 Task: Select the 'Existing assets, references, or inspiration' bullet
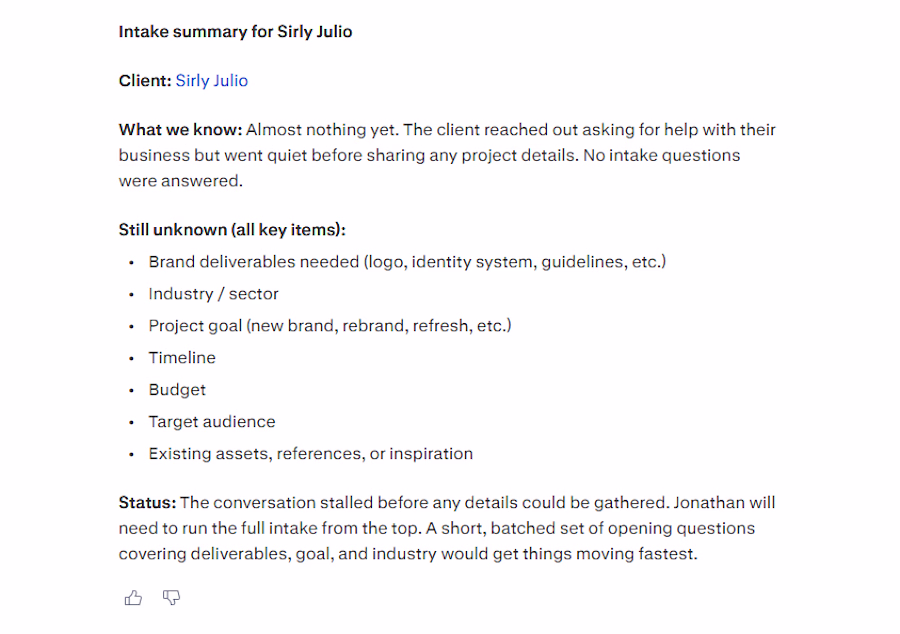pyautogui.click(x=311, y=453)
